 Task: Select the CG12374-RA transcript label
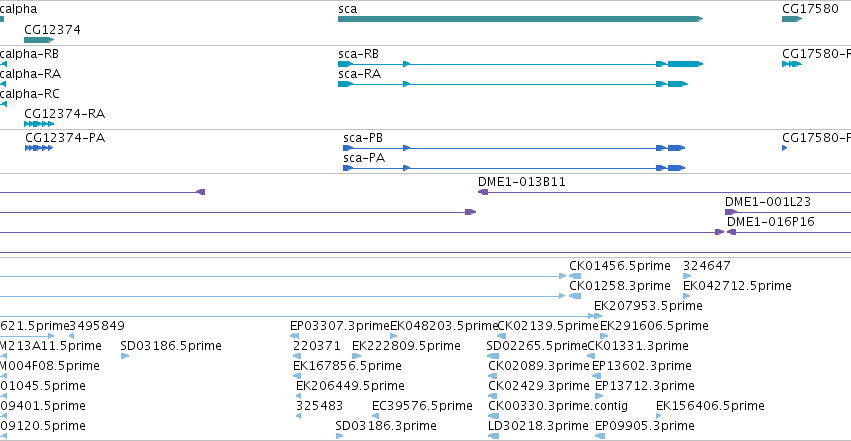pyautogui.click(x=65, y=114)
